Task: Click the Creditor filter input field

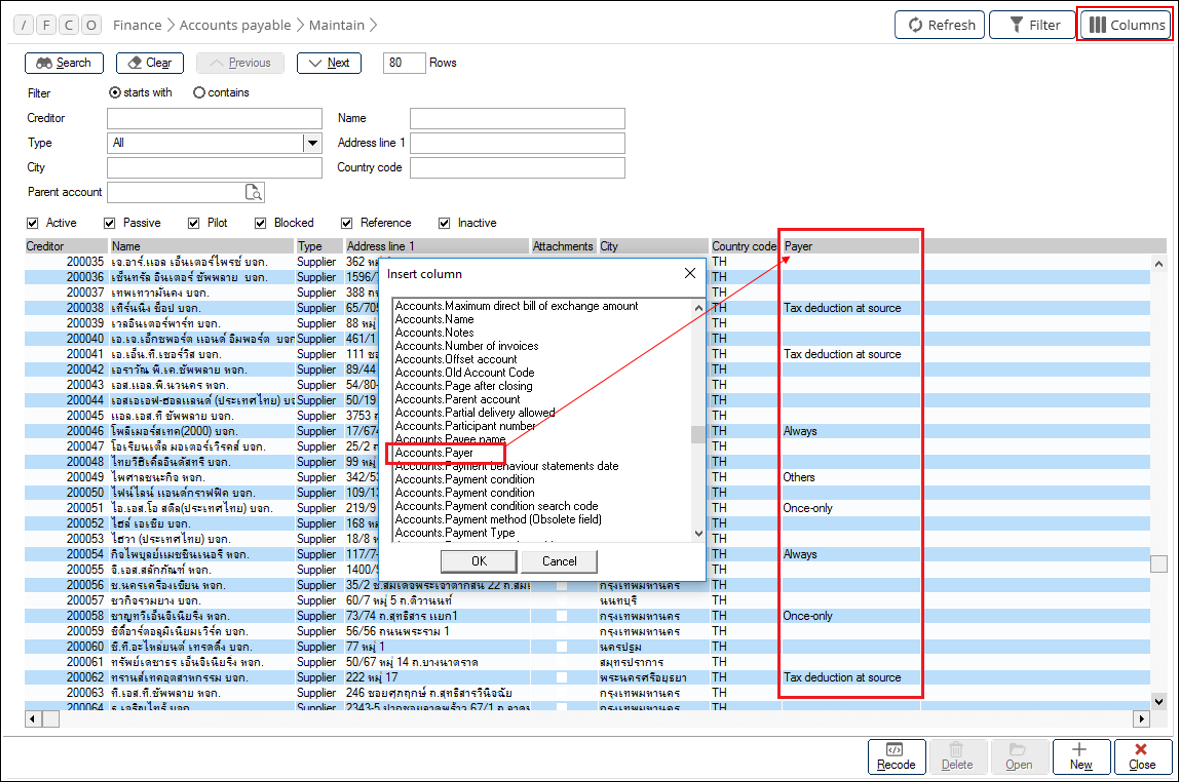Action: (214, 119)
